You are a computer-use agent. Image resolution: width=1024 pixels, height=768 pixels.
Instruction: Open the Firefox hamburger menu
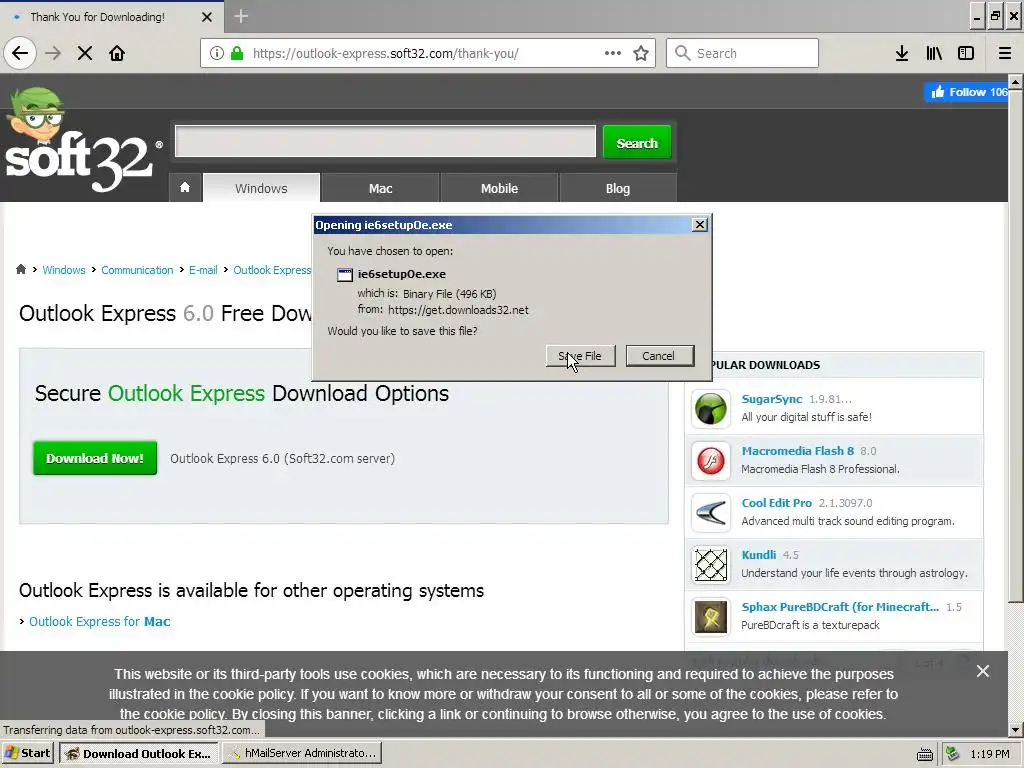[x=1004, y=53]
